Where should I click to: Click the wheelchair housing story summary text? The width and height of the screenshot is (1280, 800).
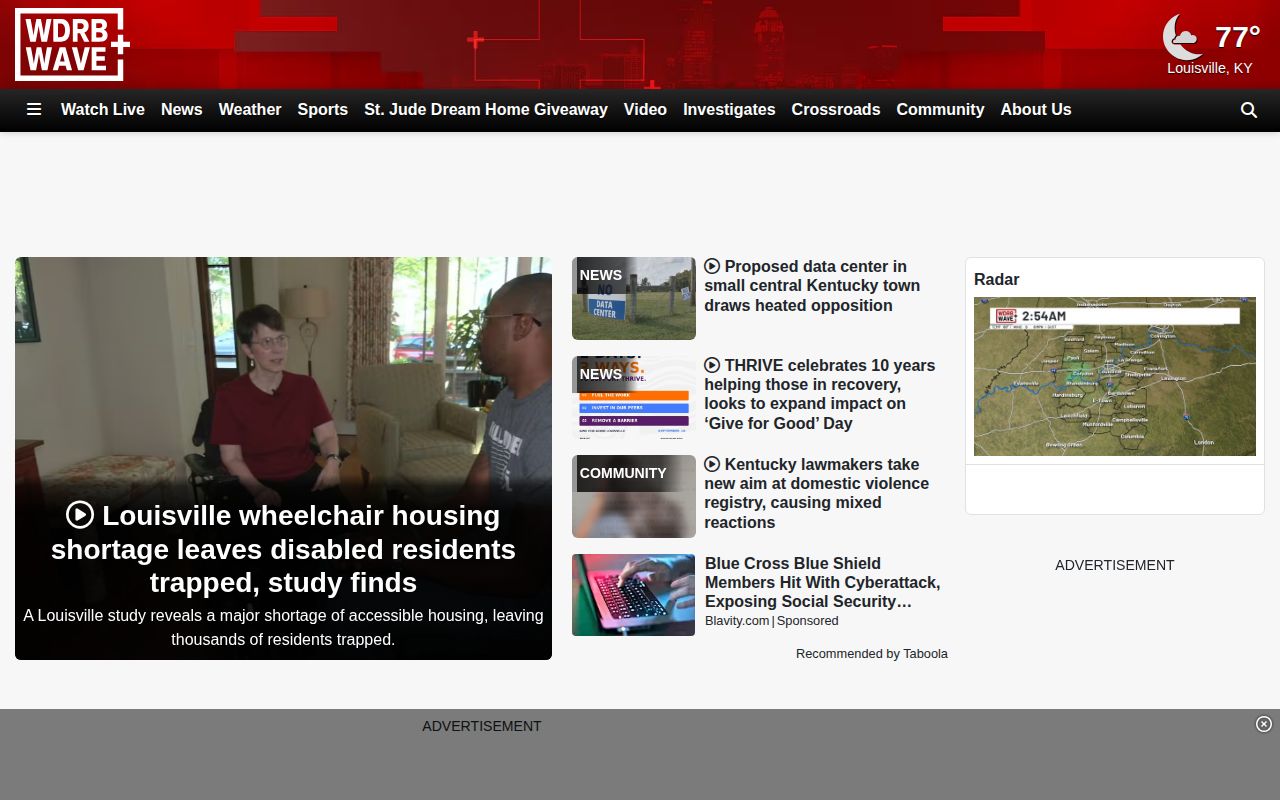click(283, 627)
